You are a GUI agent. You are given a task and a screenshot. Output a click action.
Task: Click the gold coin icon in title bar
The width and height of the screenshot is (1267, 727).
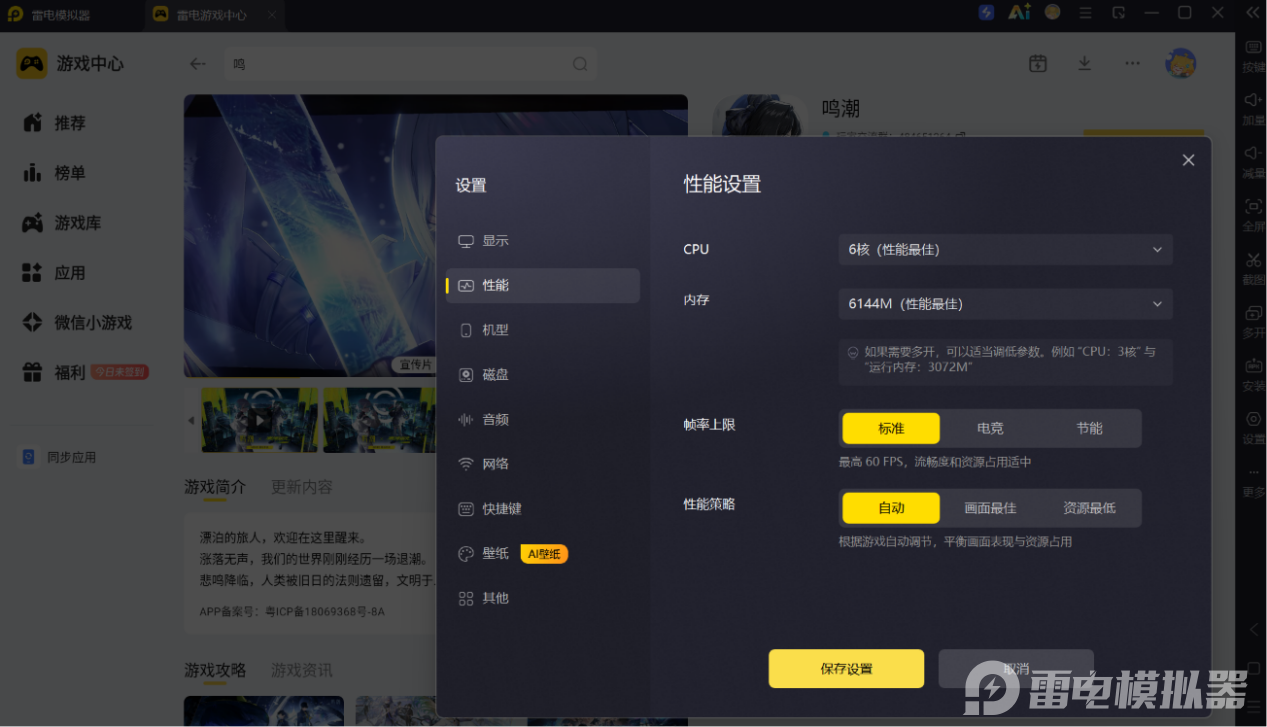coord(1053,13)
